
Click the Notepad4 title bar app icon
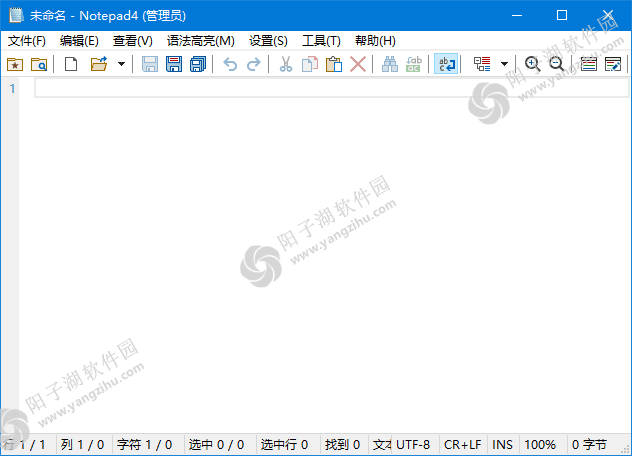point(17,15)
